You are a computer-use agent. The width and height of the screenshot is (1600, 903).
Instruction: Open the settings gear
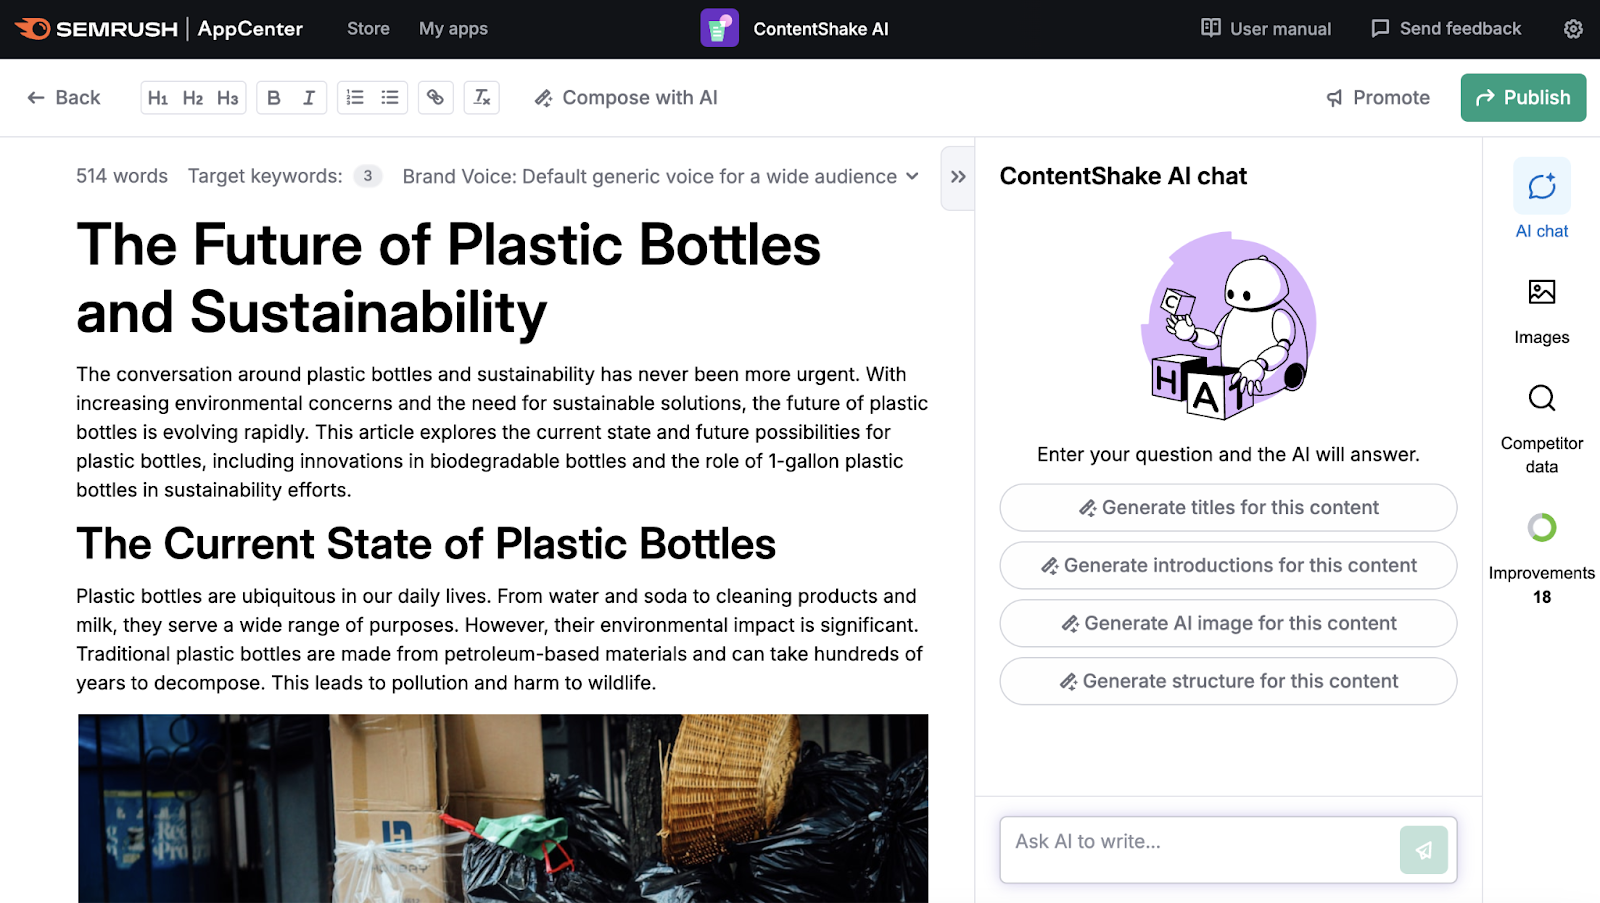point(1573,29)
